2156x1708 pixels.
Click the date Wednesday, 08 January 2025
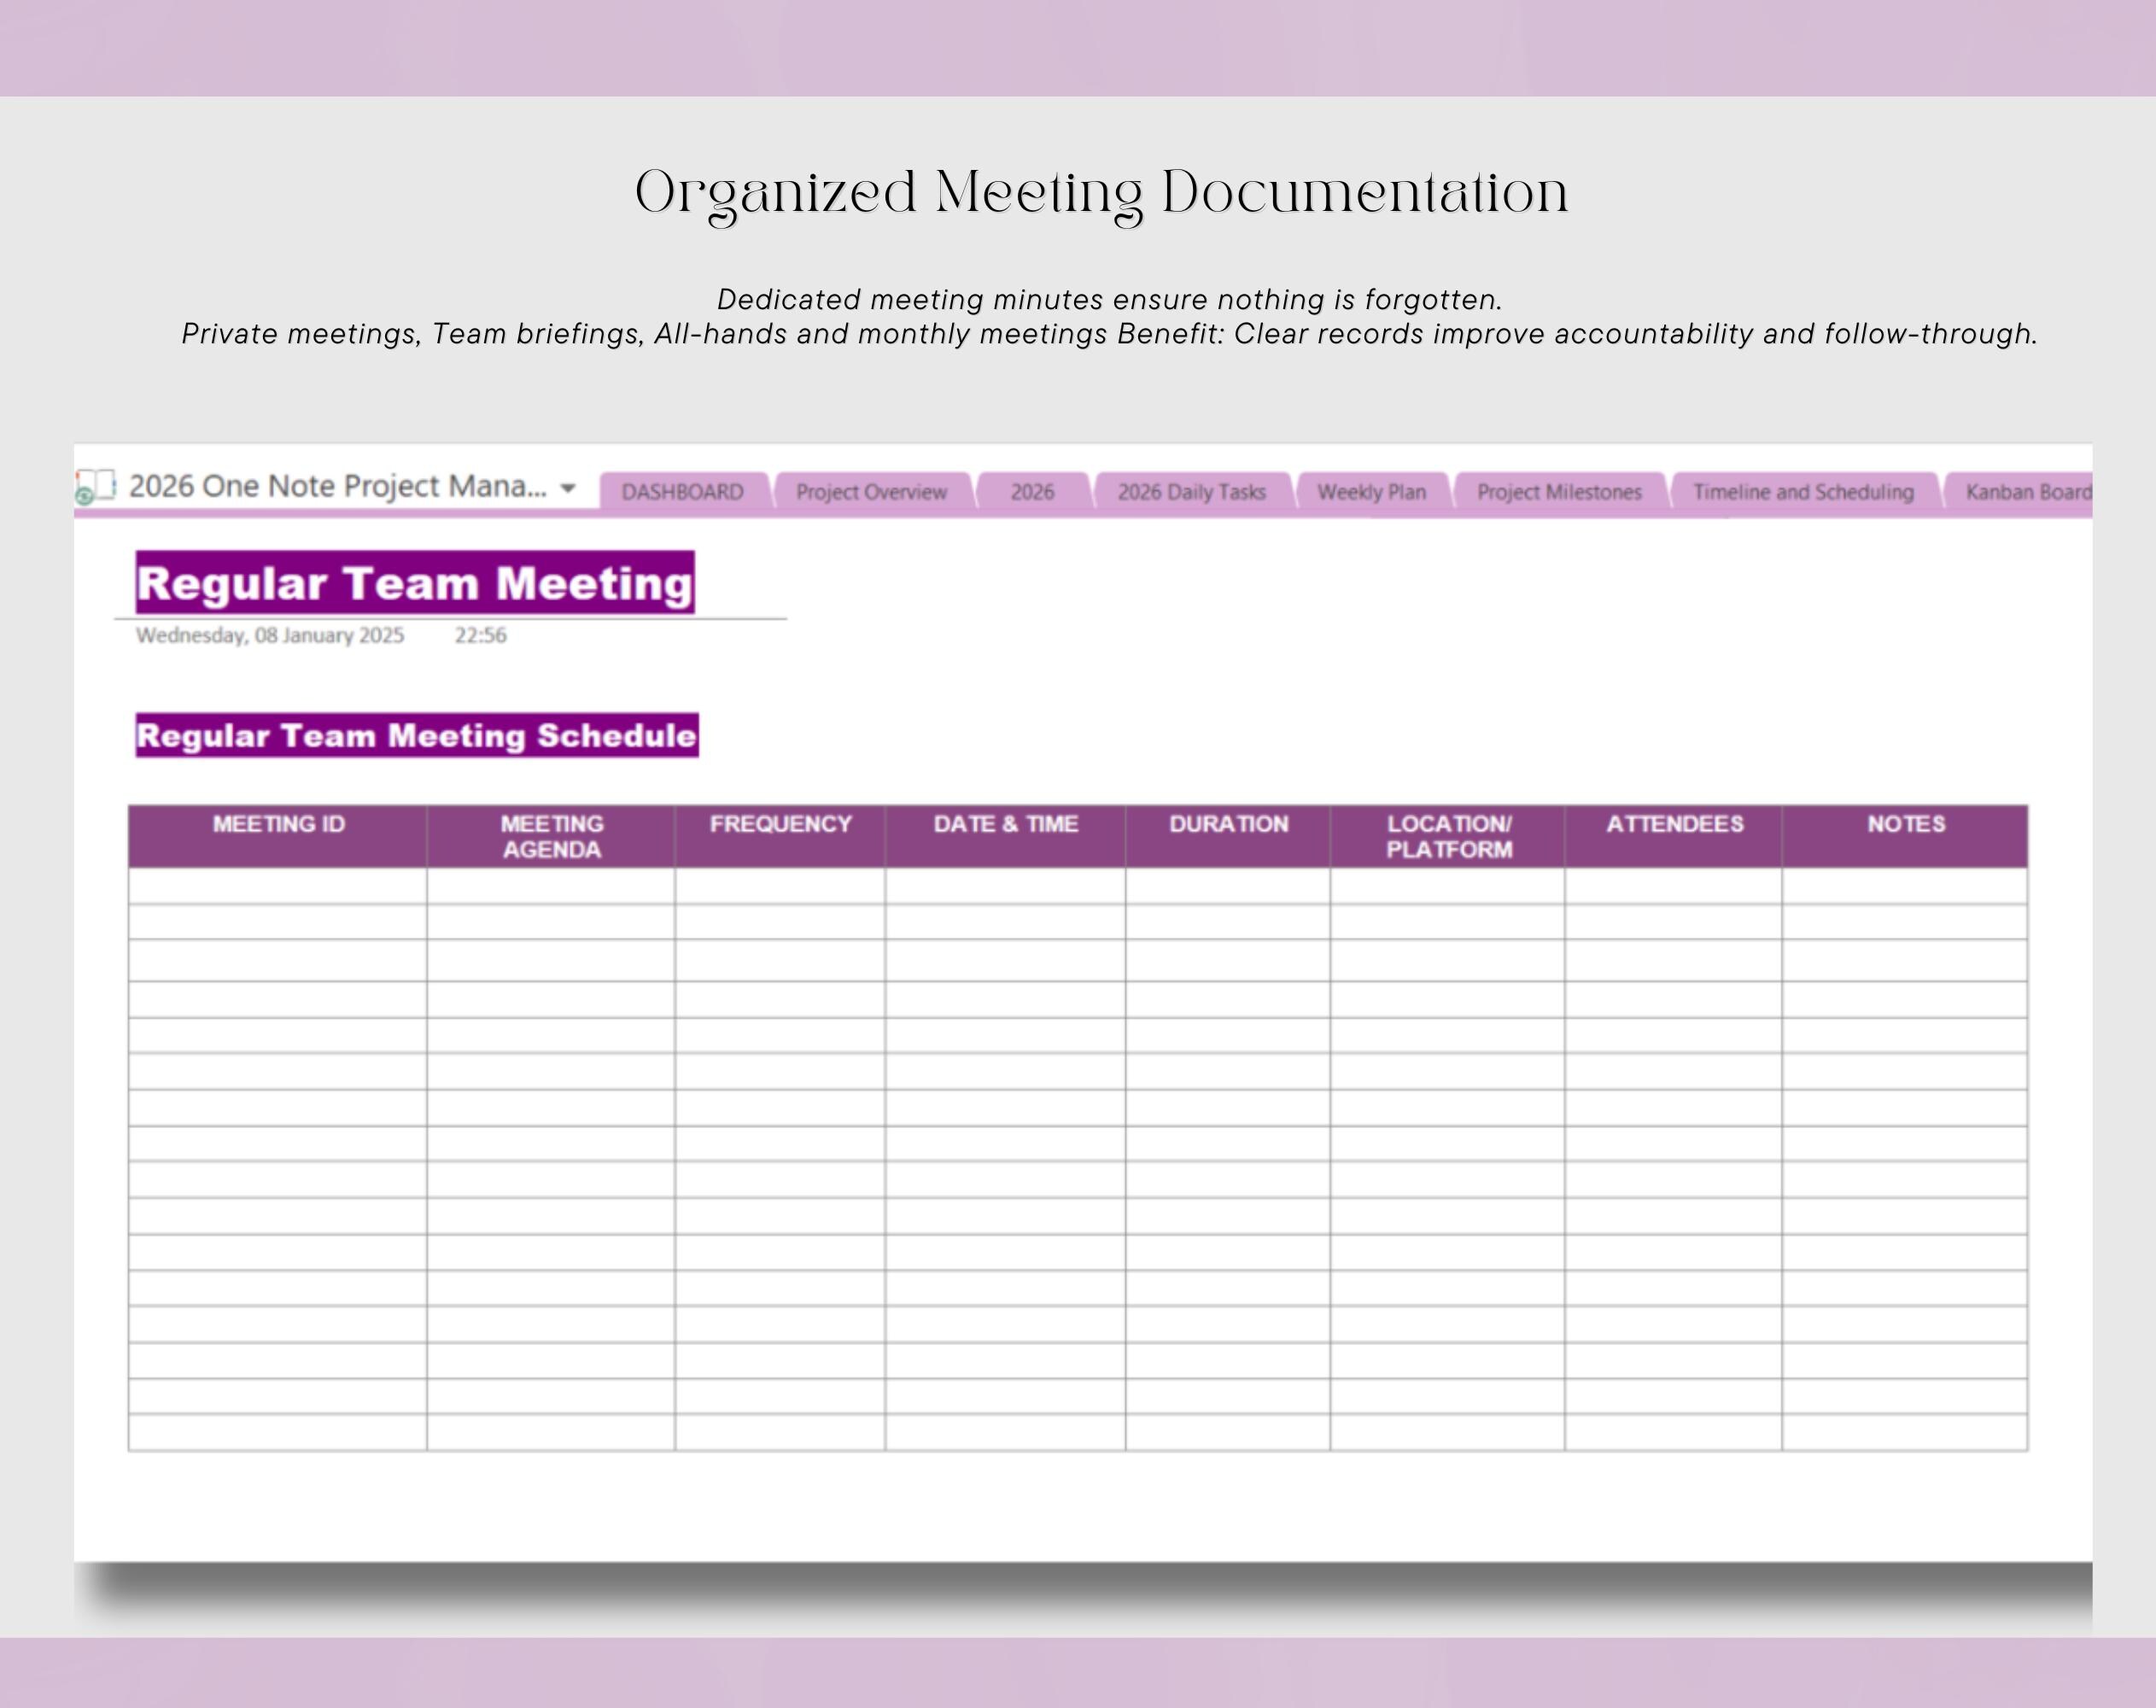point(270,635)
